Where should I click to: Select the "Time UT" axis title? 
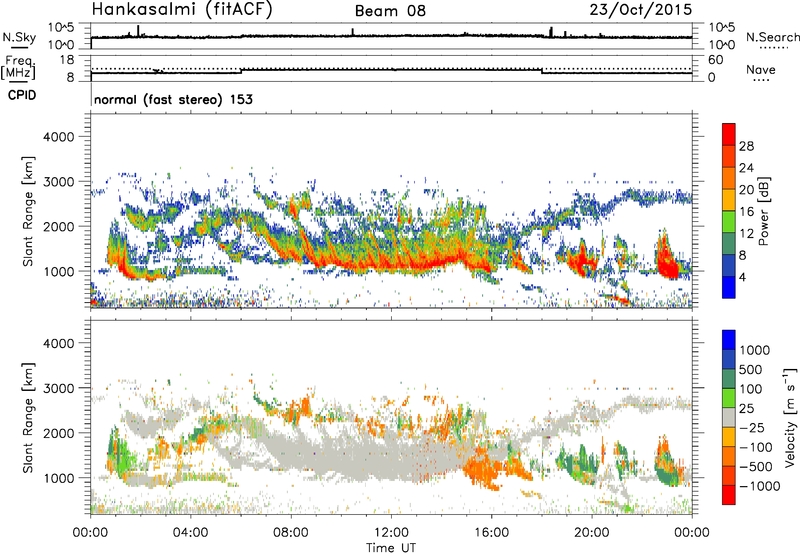391,548
